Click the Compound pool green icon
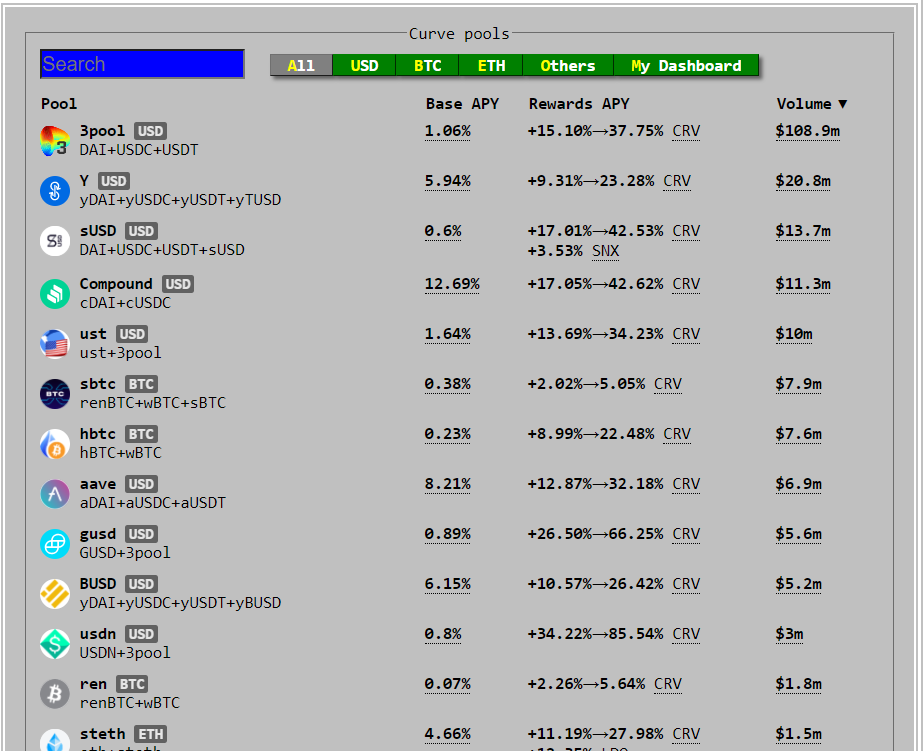Screen dimensions: 923x751 click(55, 294)
